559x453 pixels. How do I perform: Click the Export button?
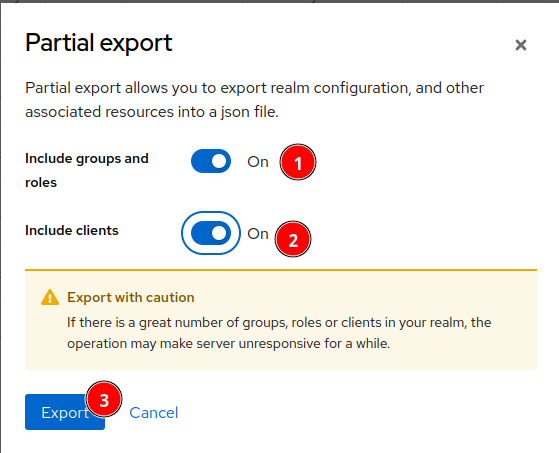[65, 412]
